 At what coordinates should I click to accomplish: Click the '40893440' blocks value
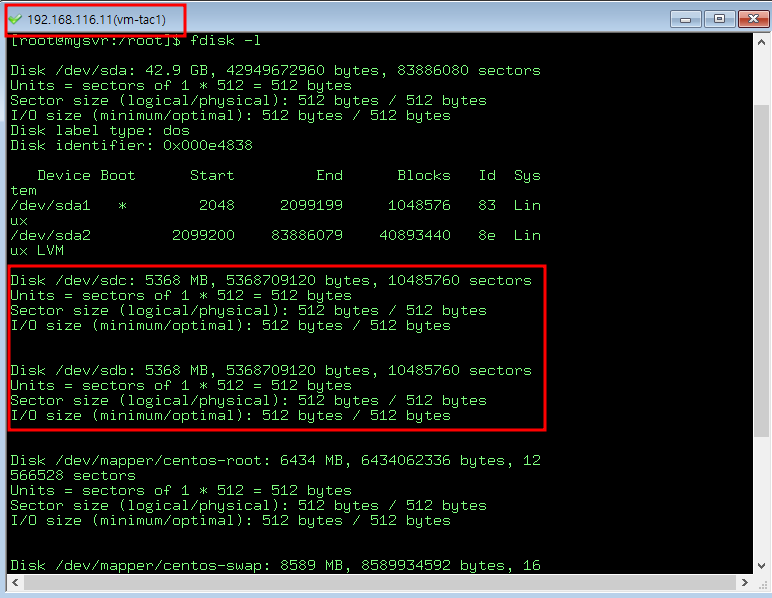415,235
